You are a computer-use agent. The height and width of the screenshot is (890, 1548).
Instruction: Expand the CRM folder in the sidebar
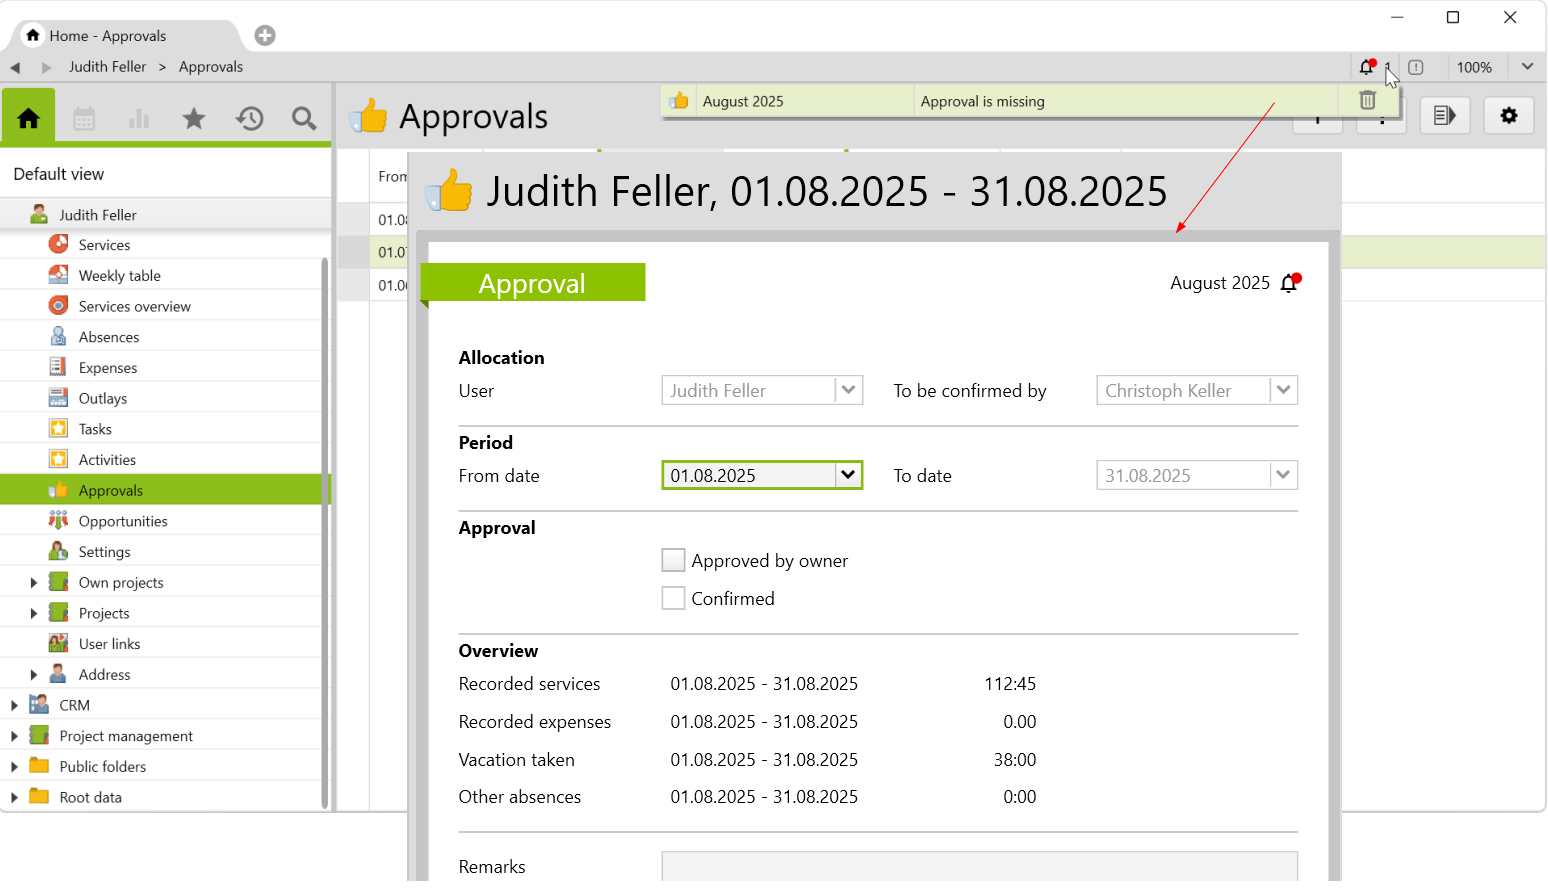pos(14,706)
